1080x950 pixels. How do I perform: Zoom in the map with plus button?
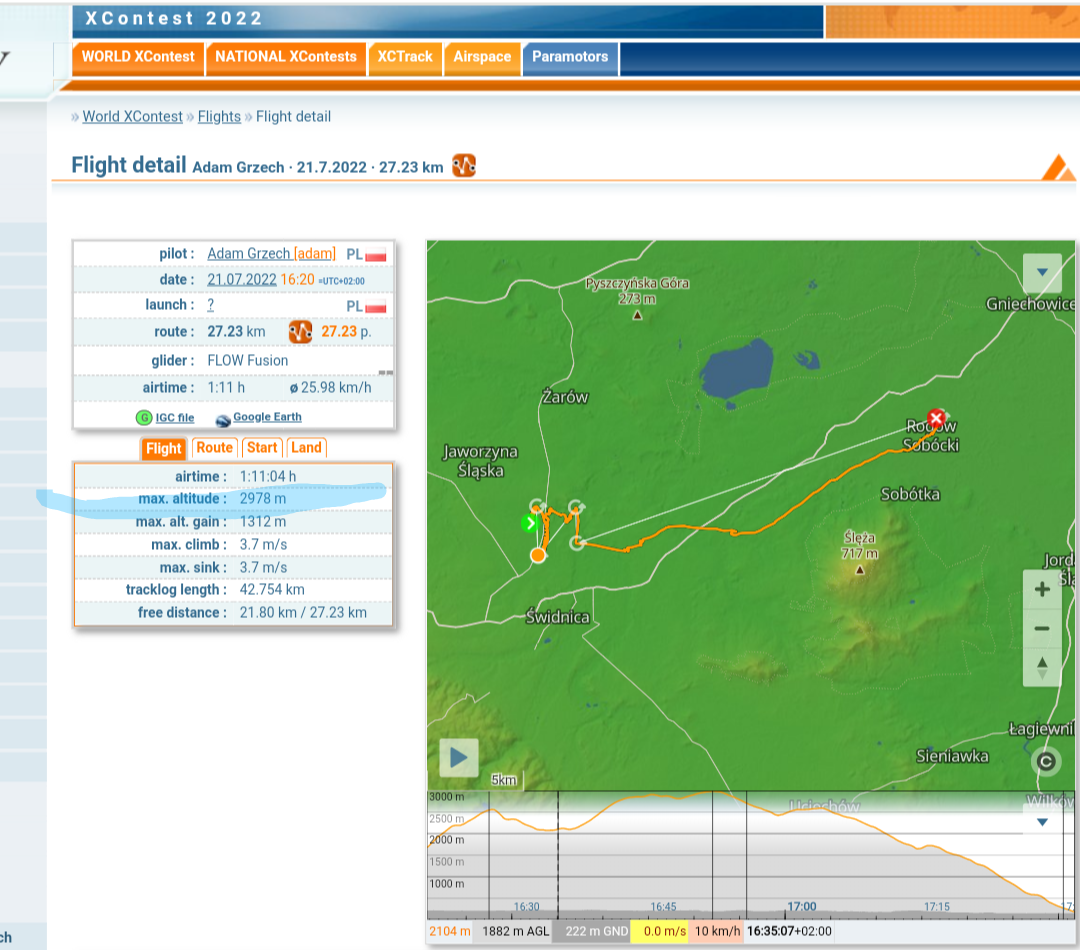(1042, 589)
